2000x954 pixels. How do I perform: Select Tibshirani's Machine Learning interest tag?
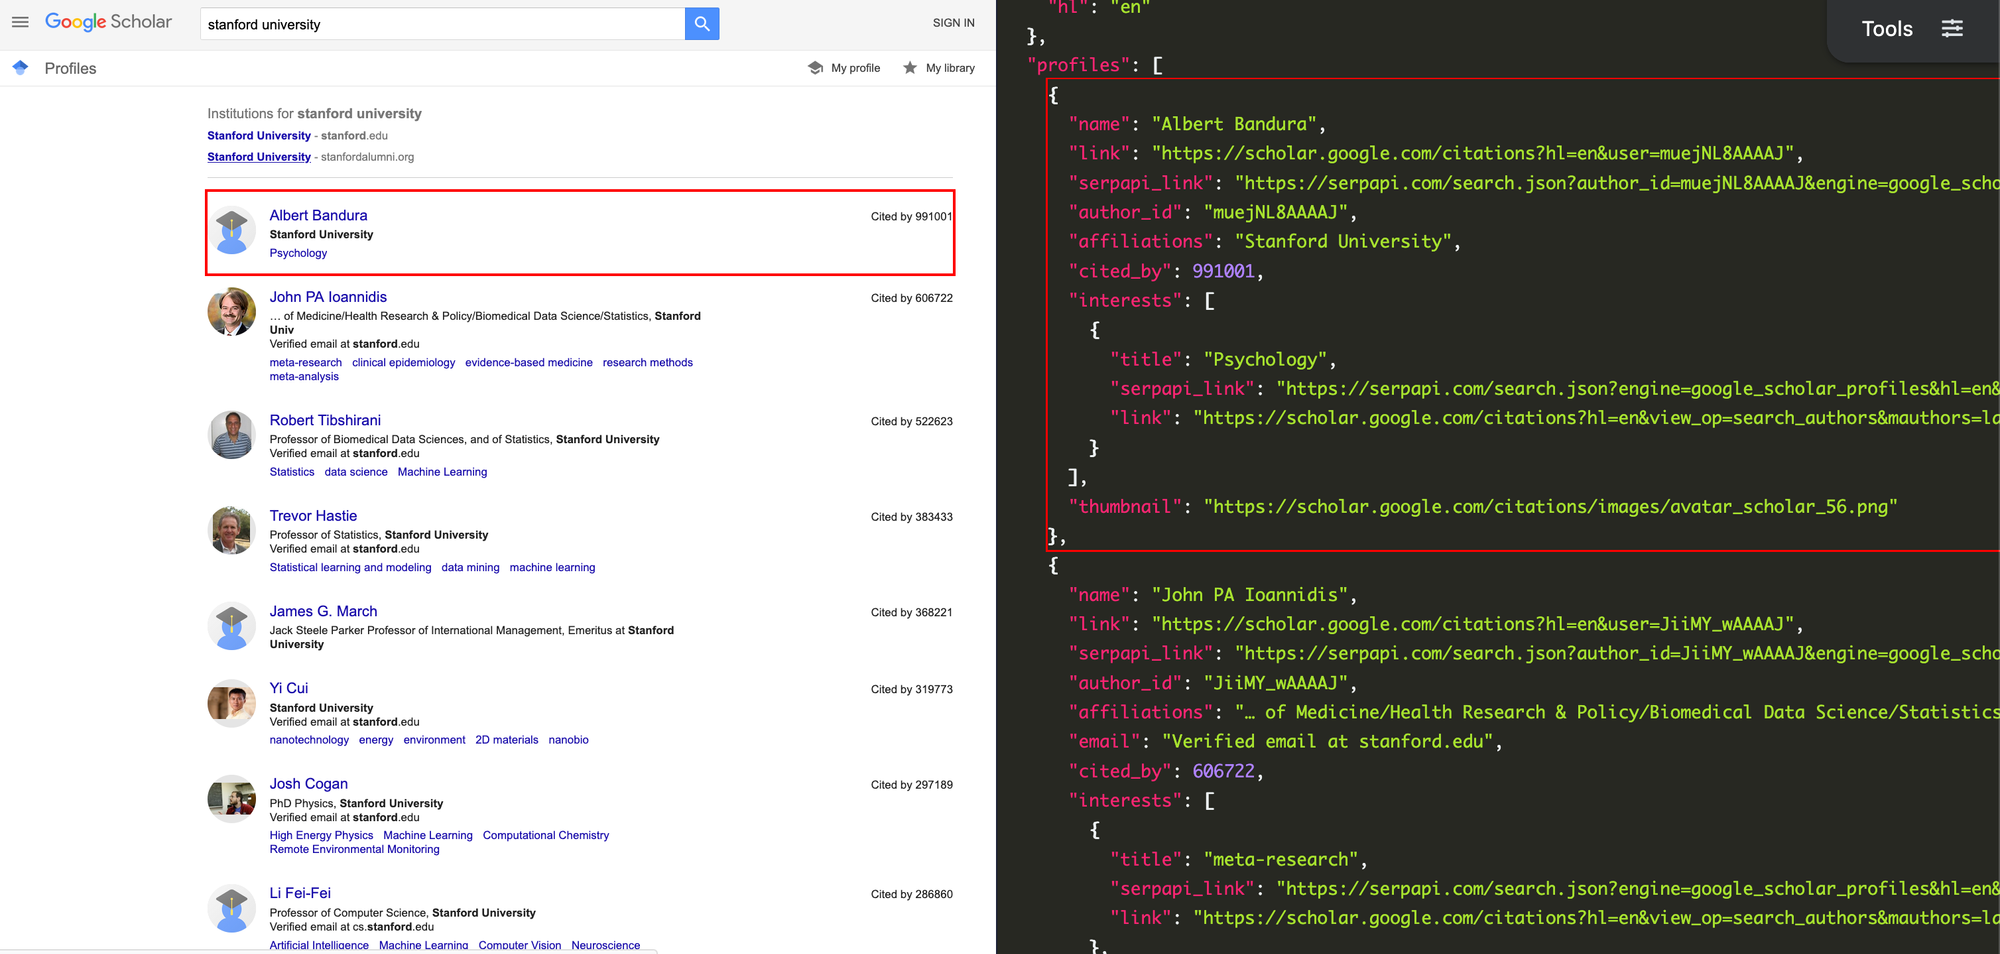[442, 472]
